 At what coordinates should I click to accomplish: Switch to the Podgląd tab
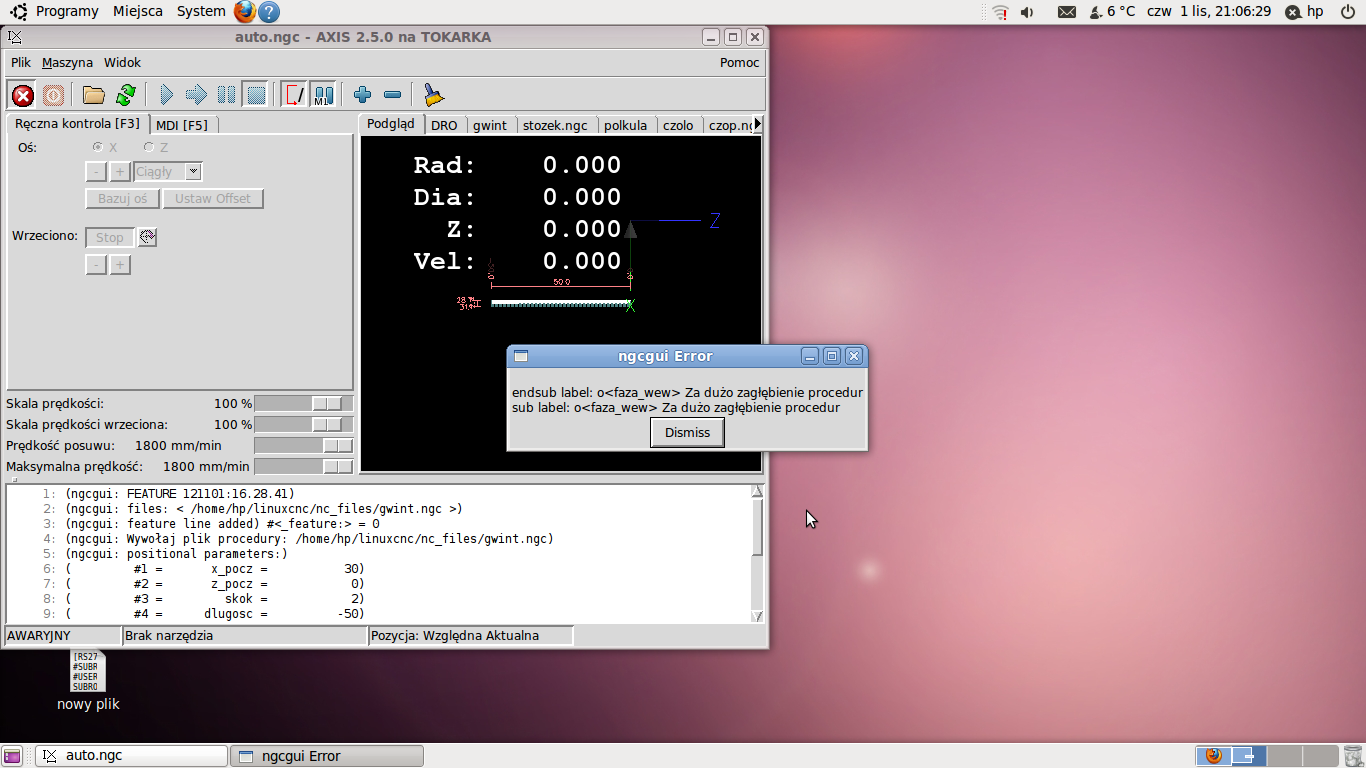[x=390, y=124]
